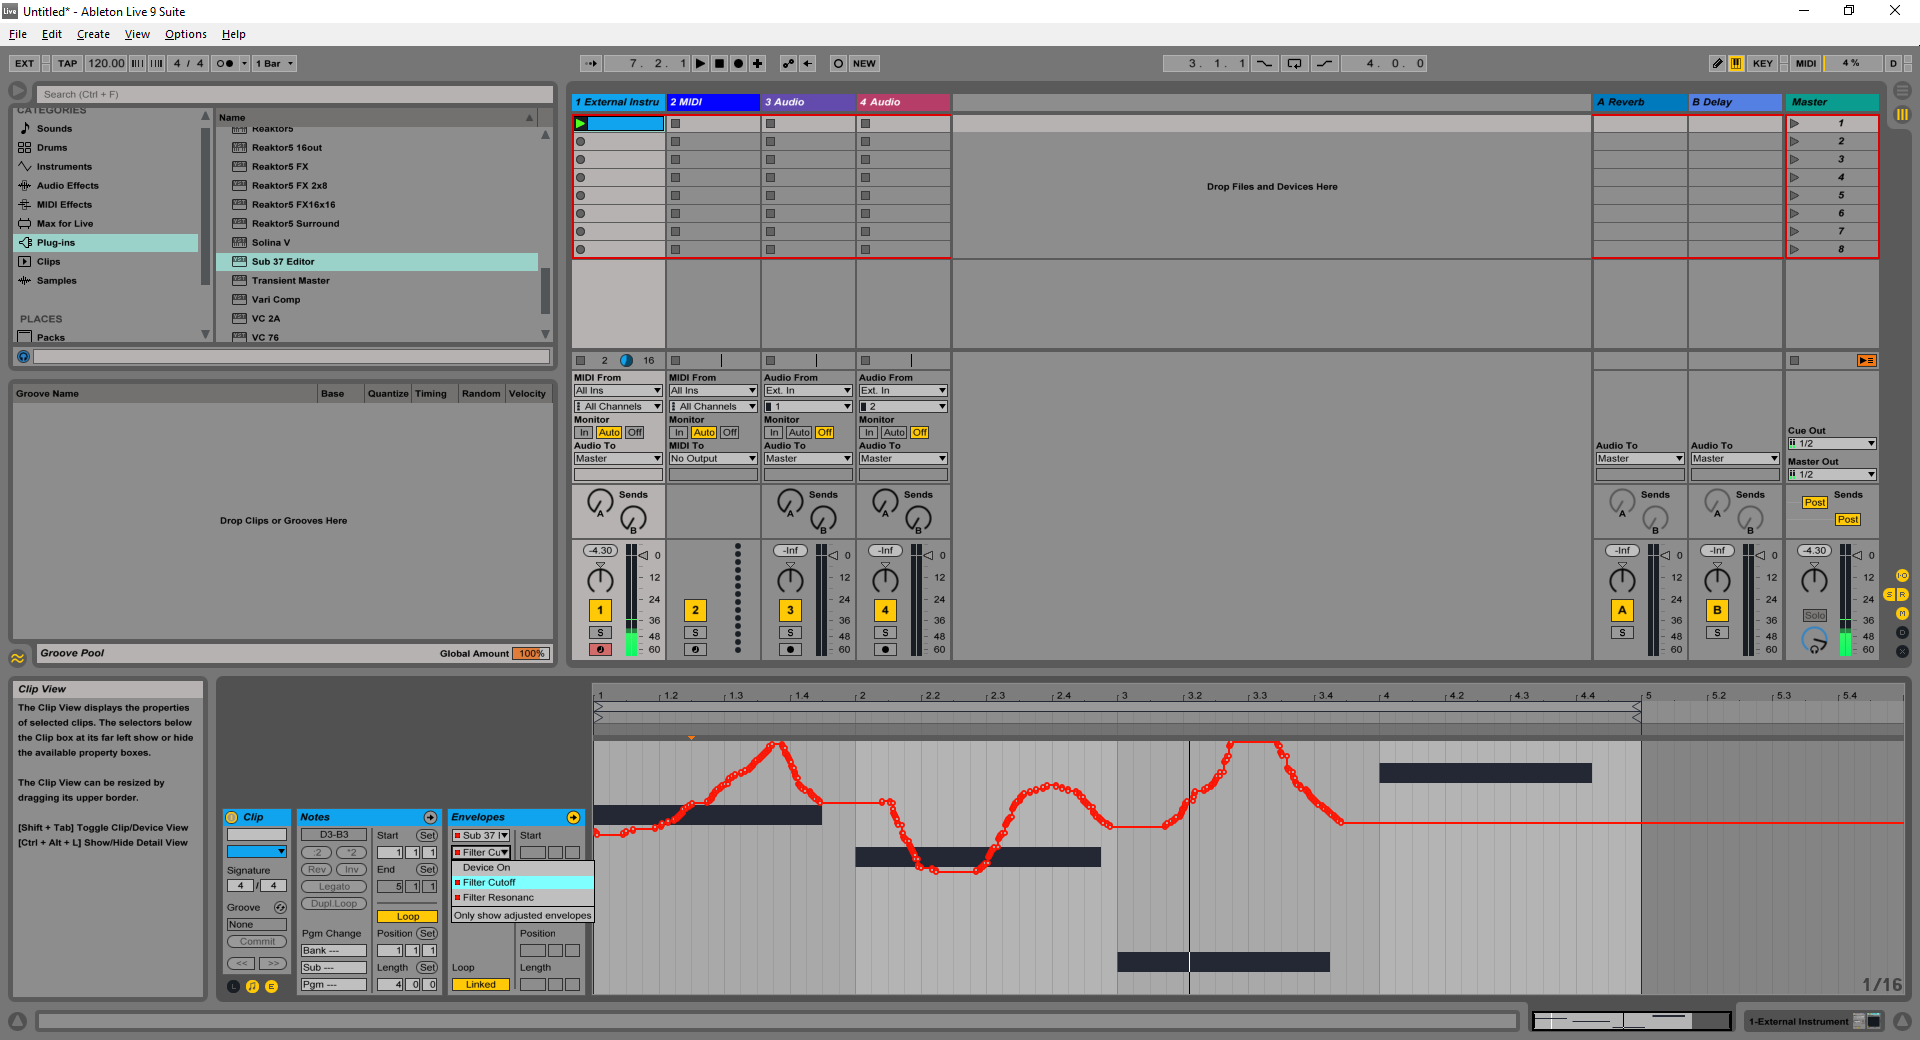
Task: Click the transport Stop button
Action: click(719, 63)
